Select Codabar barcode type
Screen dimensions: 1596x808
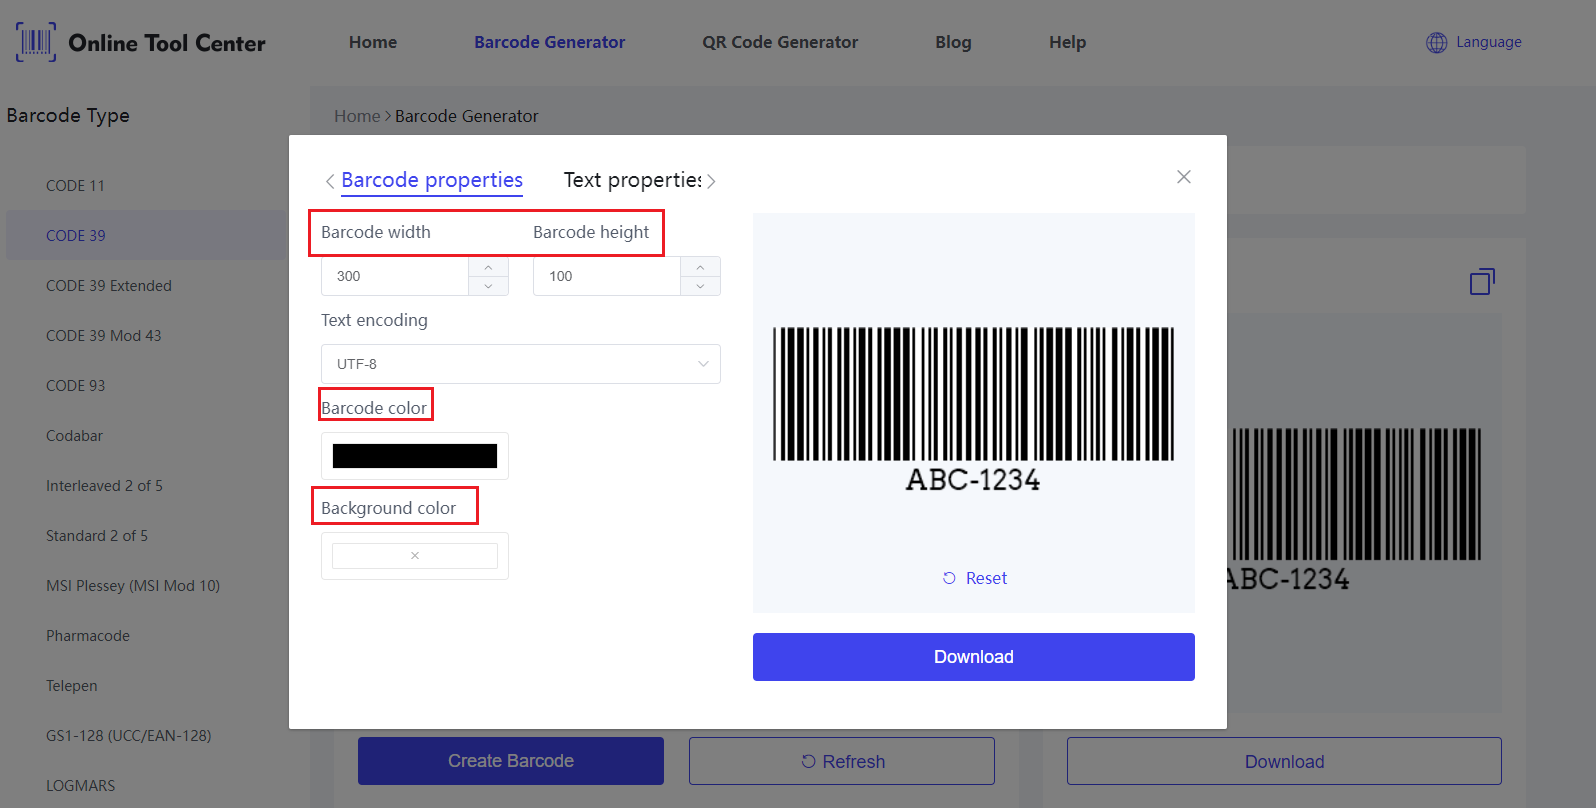tap(74, 436)
